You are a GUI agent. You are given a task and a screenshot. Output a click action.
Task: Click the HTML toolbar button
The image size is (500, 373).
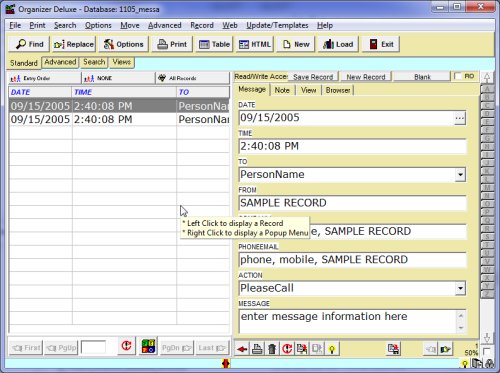(x=255, y=44)
